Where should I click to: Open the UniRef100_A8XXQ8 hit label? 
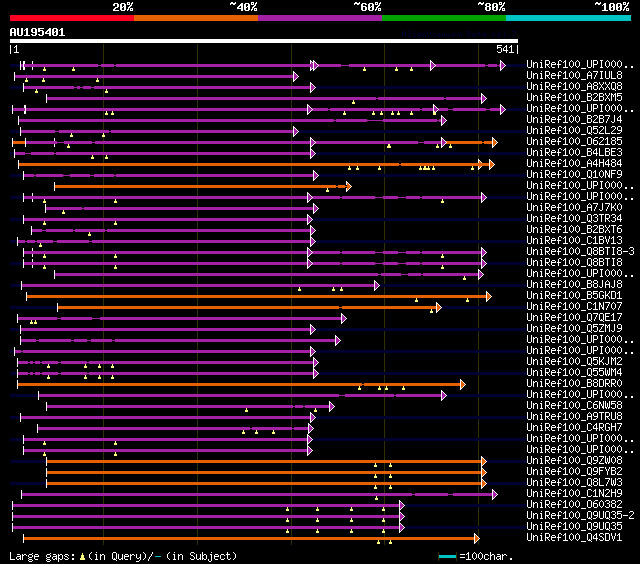[574, 87]
